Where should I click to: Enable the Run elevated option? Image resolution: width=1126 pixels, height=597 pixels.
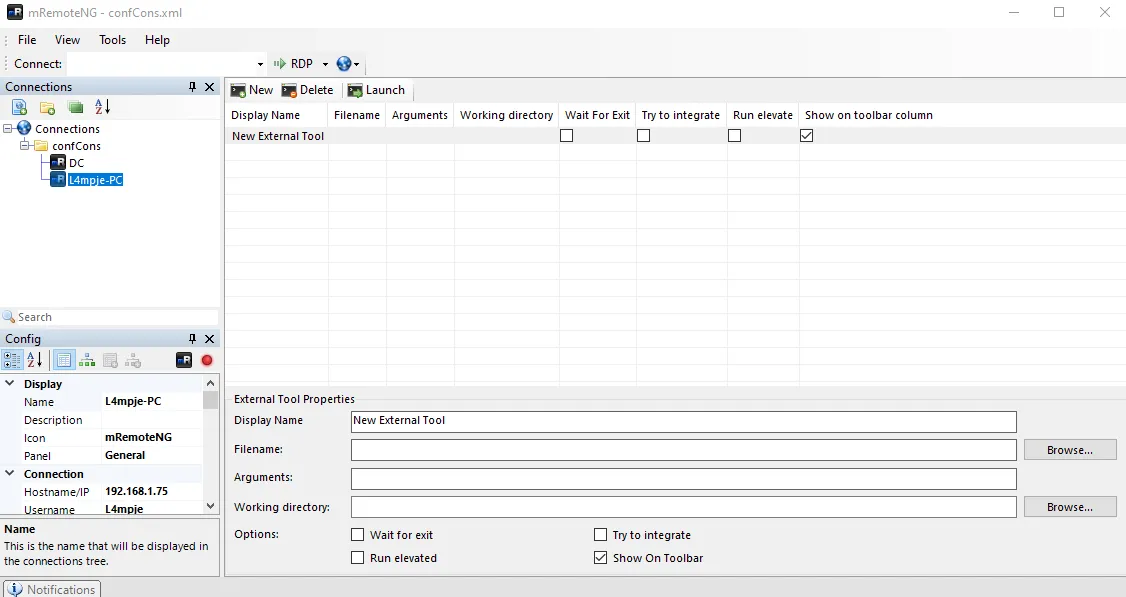click(x=358, y=557)
